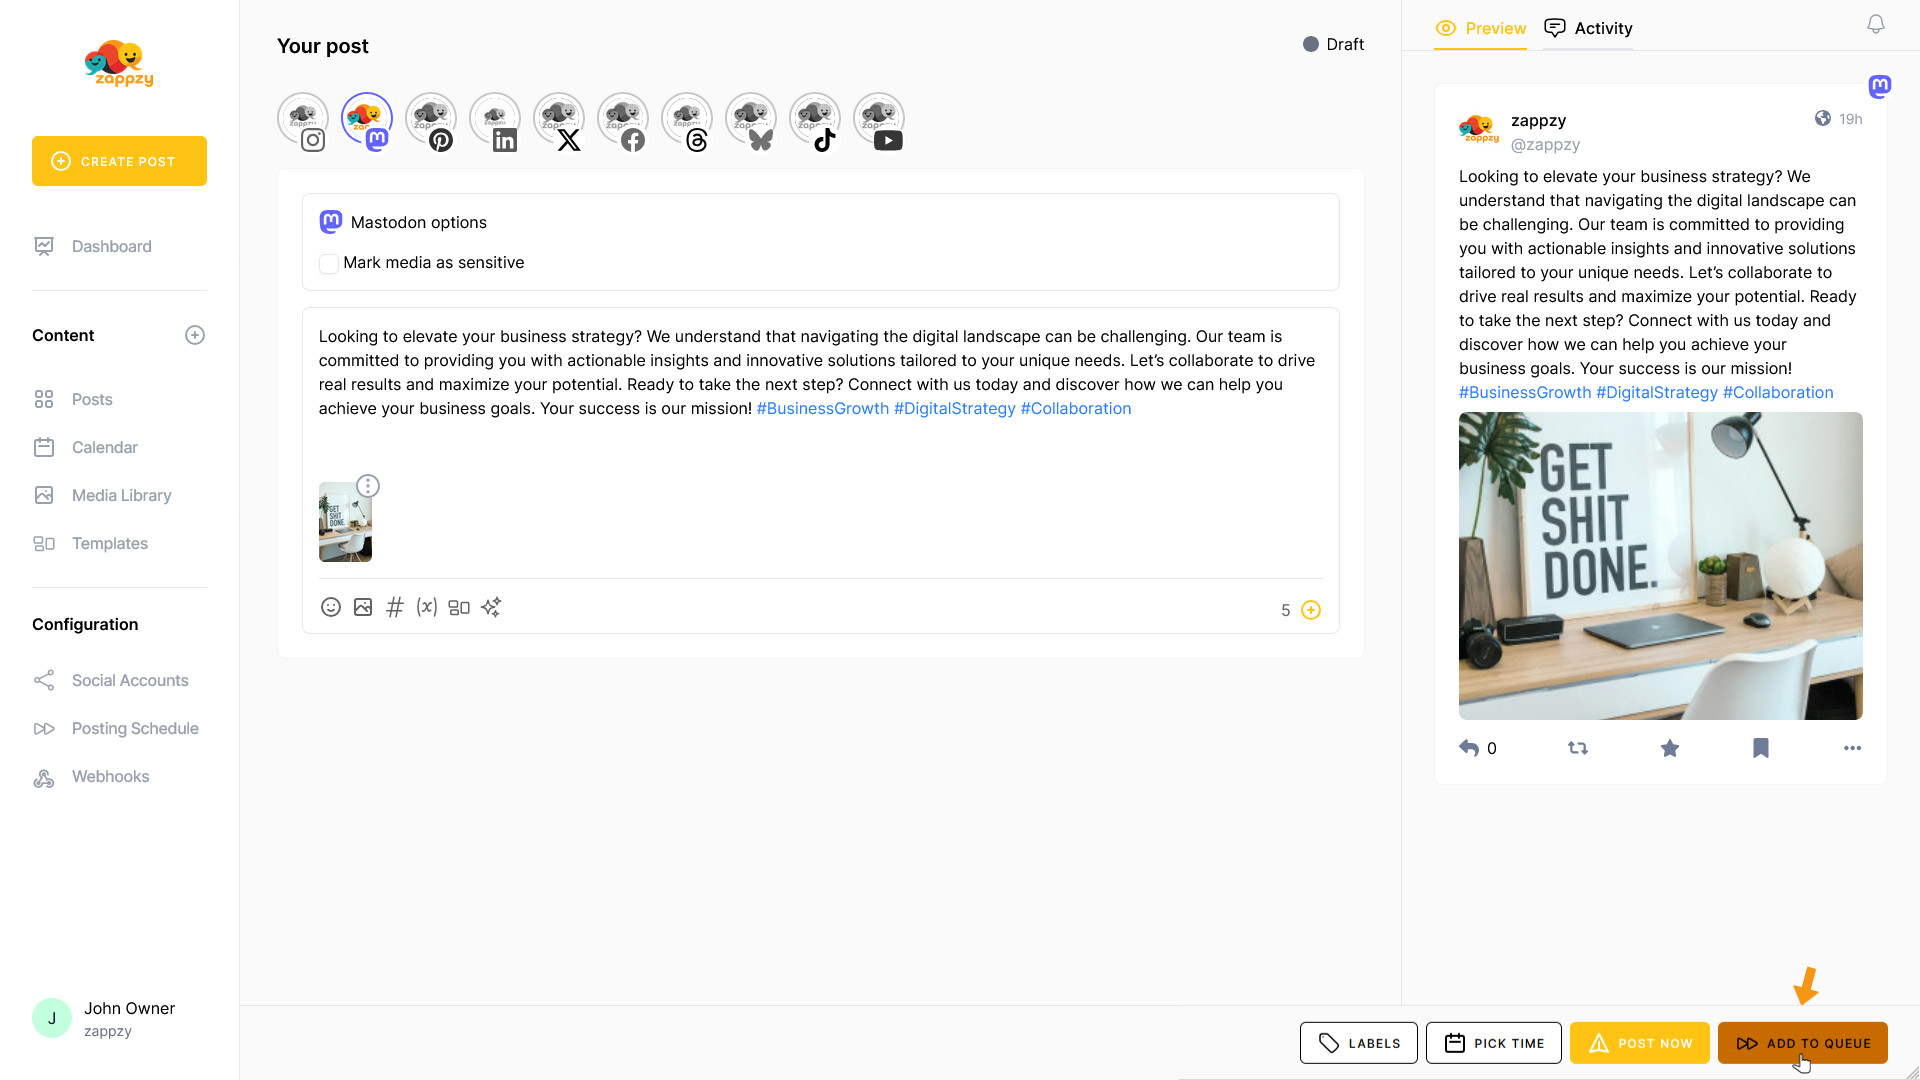Viewport: 1920px width, 1080px height.
Task: Click the AI assistant sparkle icon
Action: (491, 607)
